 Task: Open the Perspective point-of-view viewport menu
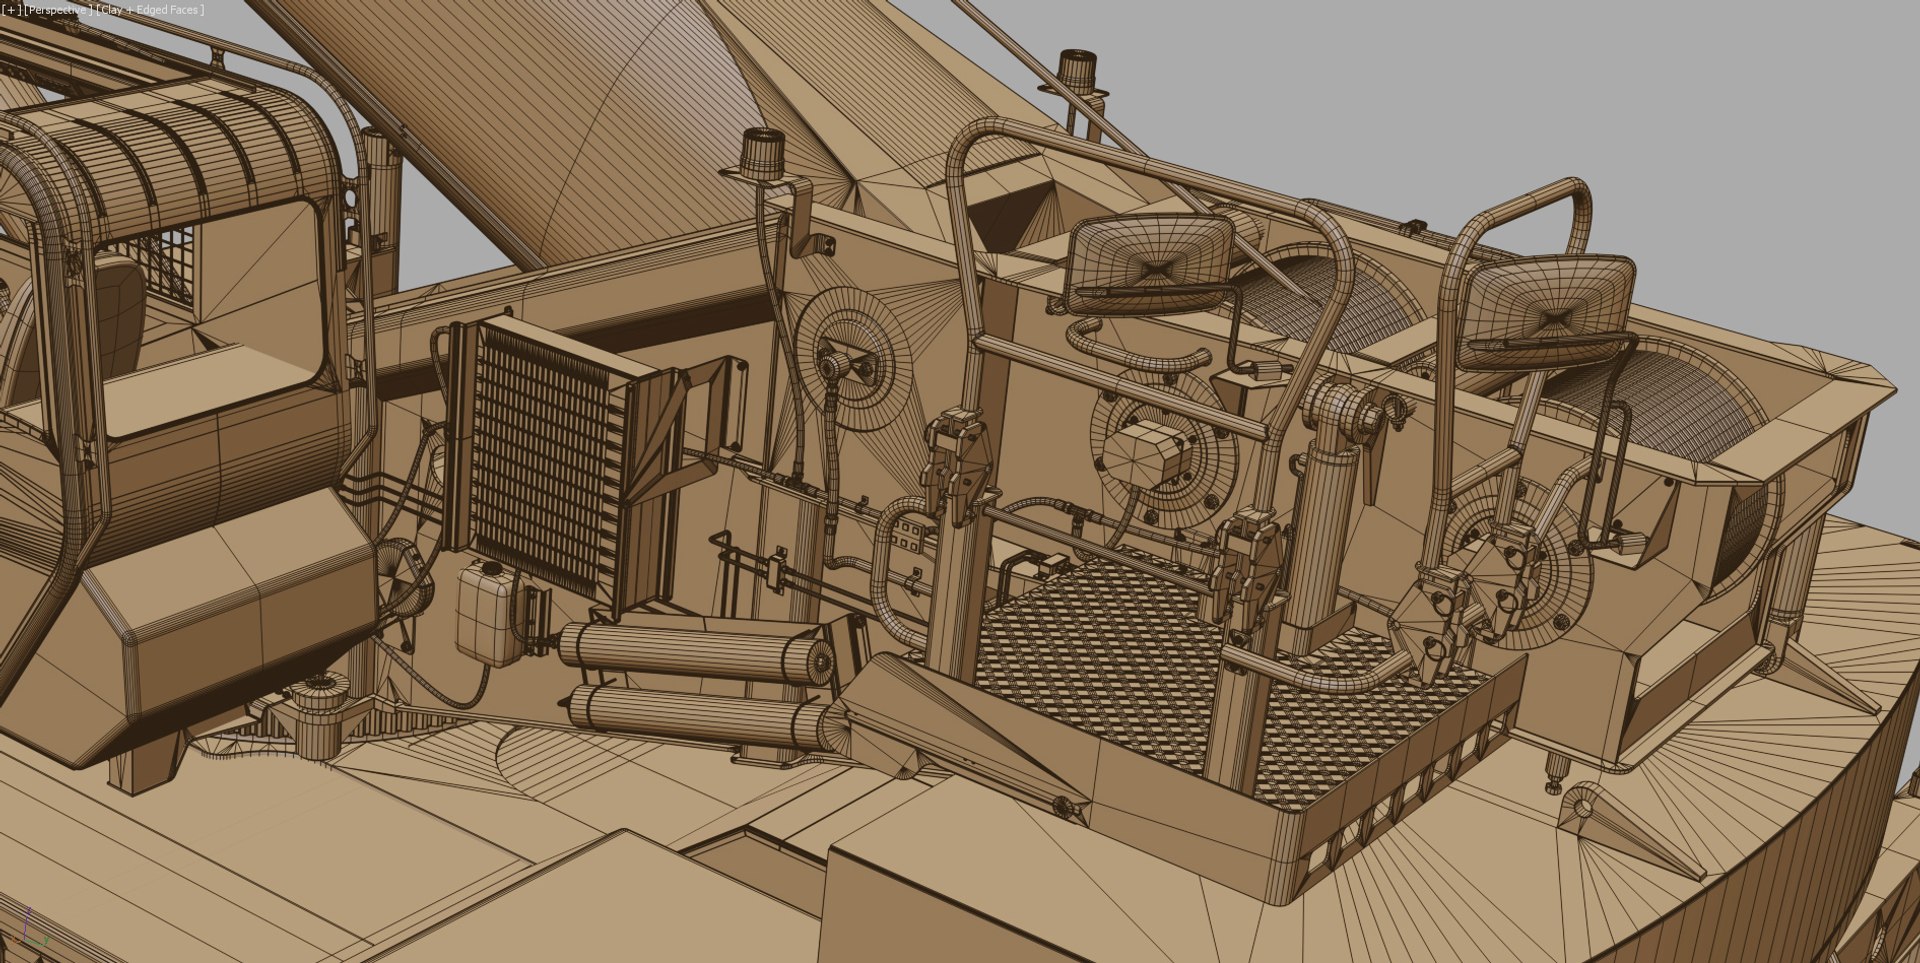click(x=59, y=10)
